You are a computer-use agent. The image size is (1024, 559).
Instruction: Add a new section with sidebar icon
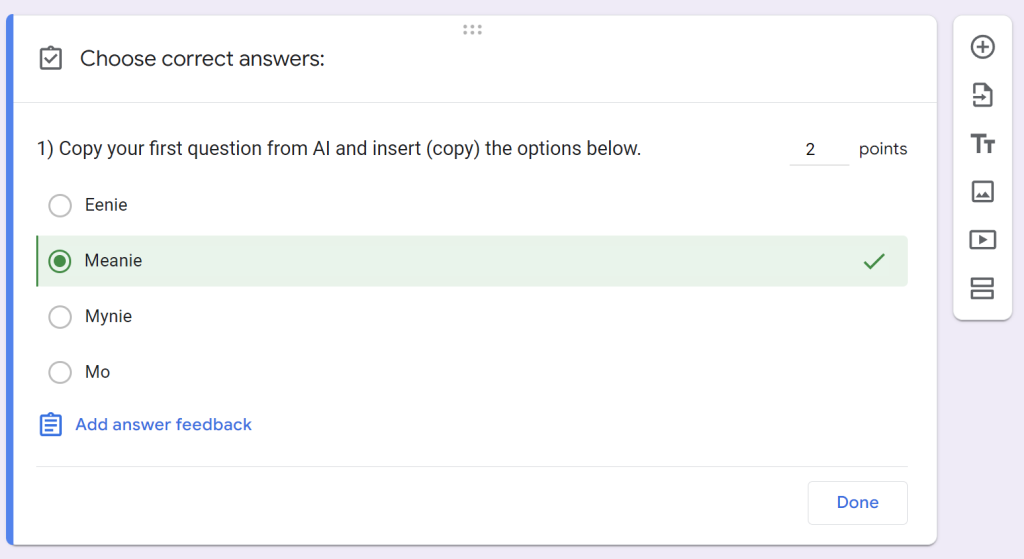pos(982,288)
